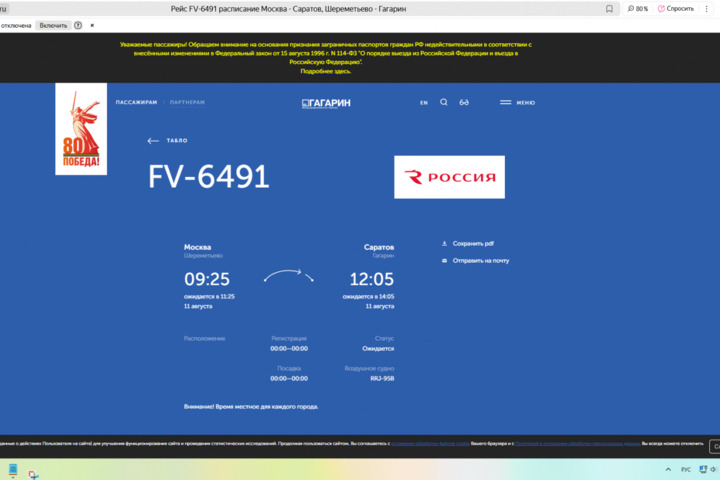This screenshot has width=720, height=480.
Task: Click the Саратов arrival city label
Action: pos(379,247)
